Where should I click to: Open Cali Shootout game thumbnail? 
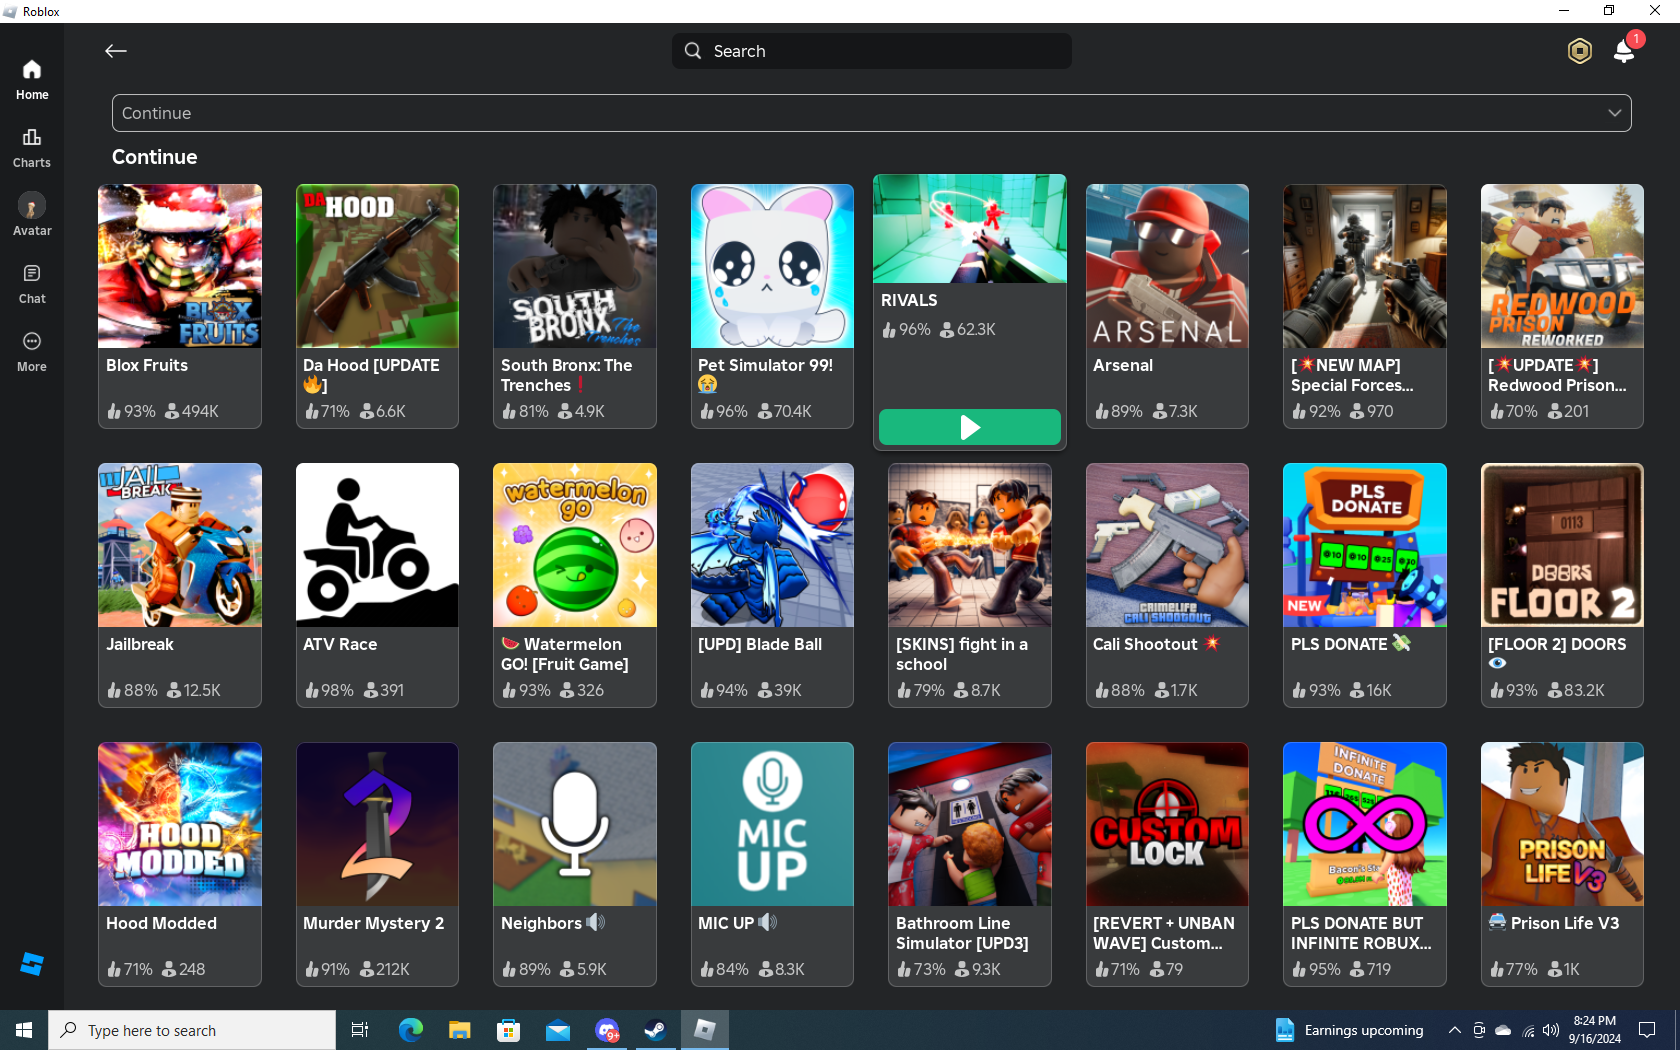1167,545
